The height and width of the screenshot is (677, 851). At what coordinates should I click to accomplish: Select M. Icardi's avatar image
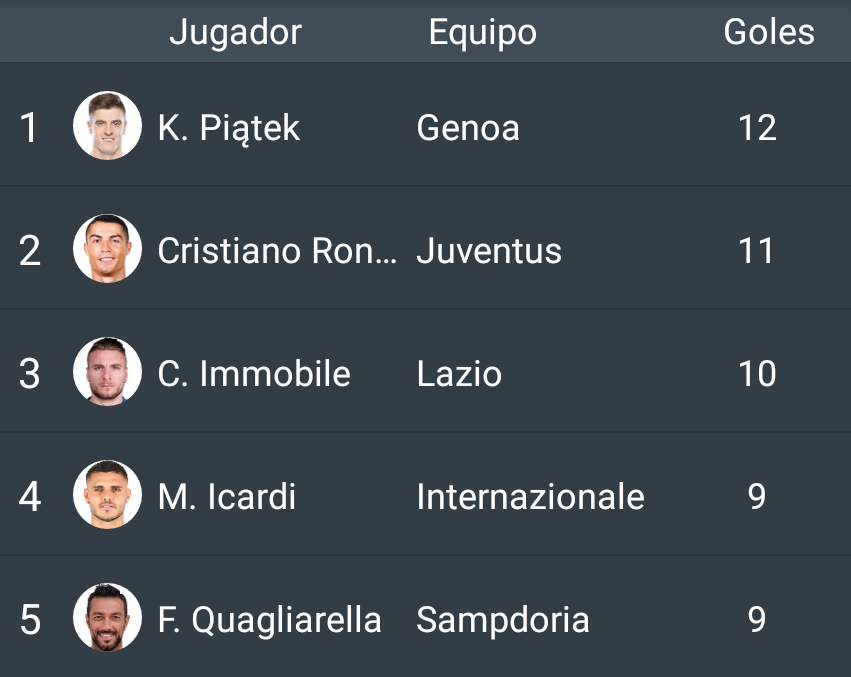[x=107, y=495]
